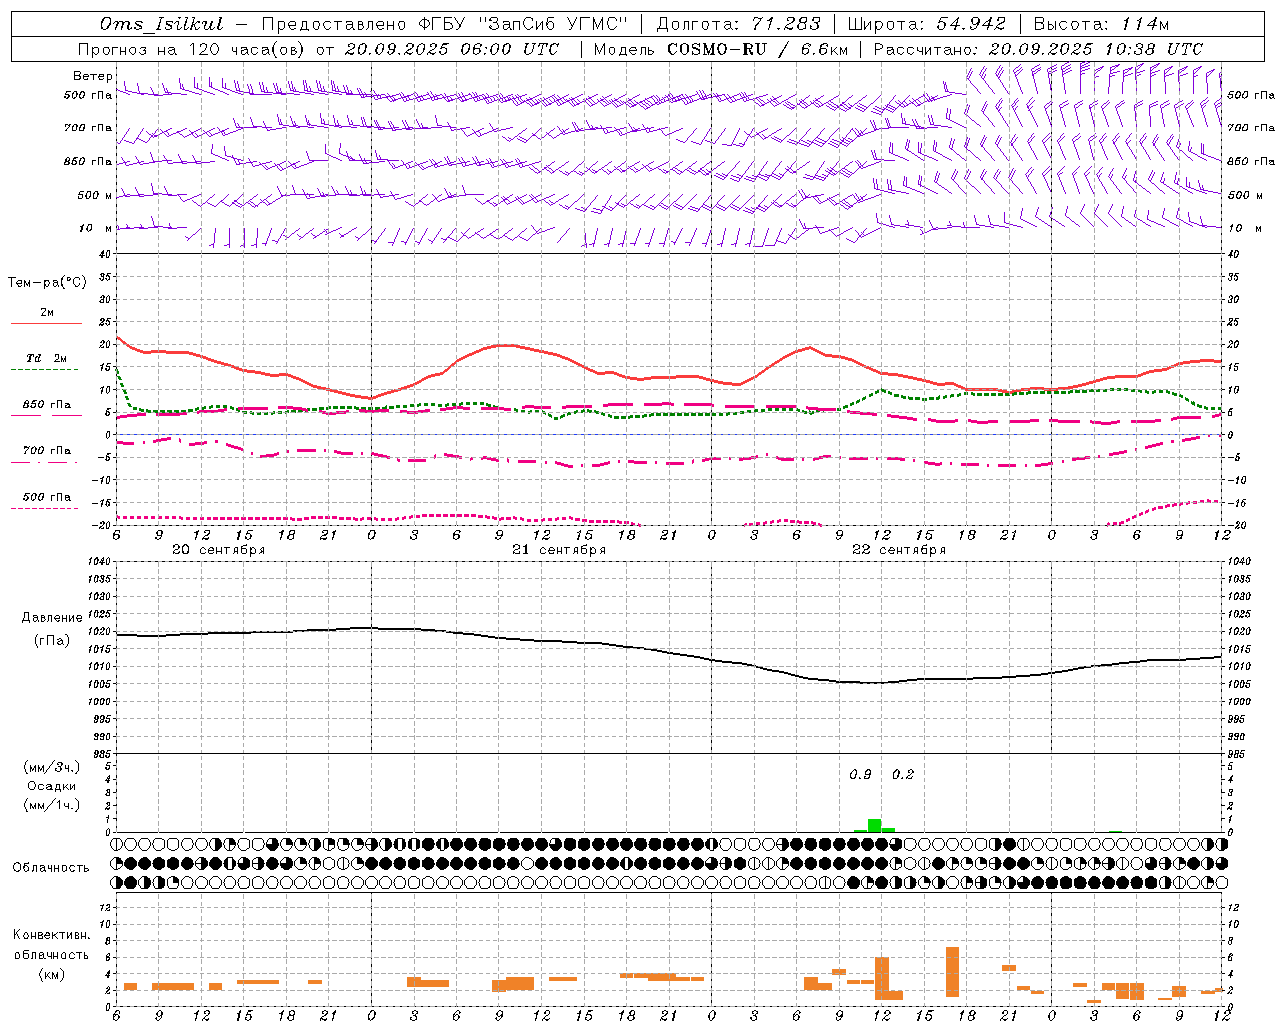This screenshot has width=1280, height=1024.
Task: Click the pink dotted line sample under 500 гПа legend
Action: tap(45, 508)
